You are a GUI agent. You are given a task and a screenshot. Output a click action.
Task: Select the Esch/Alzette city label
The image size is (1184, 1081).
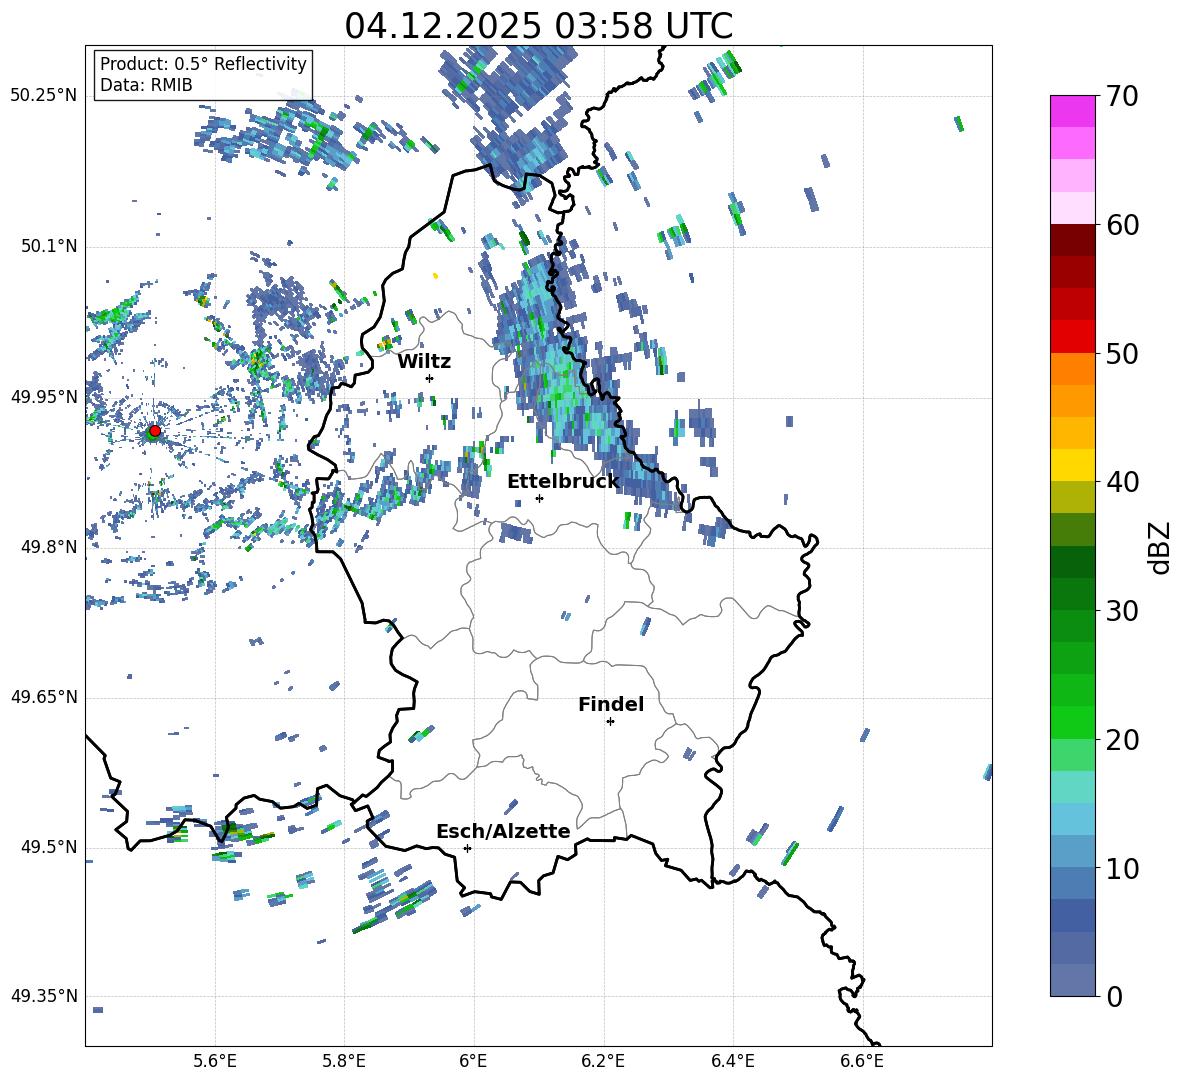[503, 831]
